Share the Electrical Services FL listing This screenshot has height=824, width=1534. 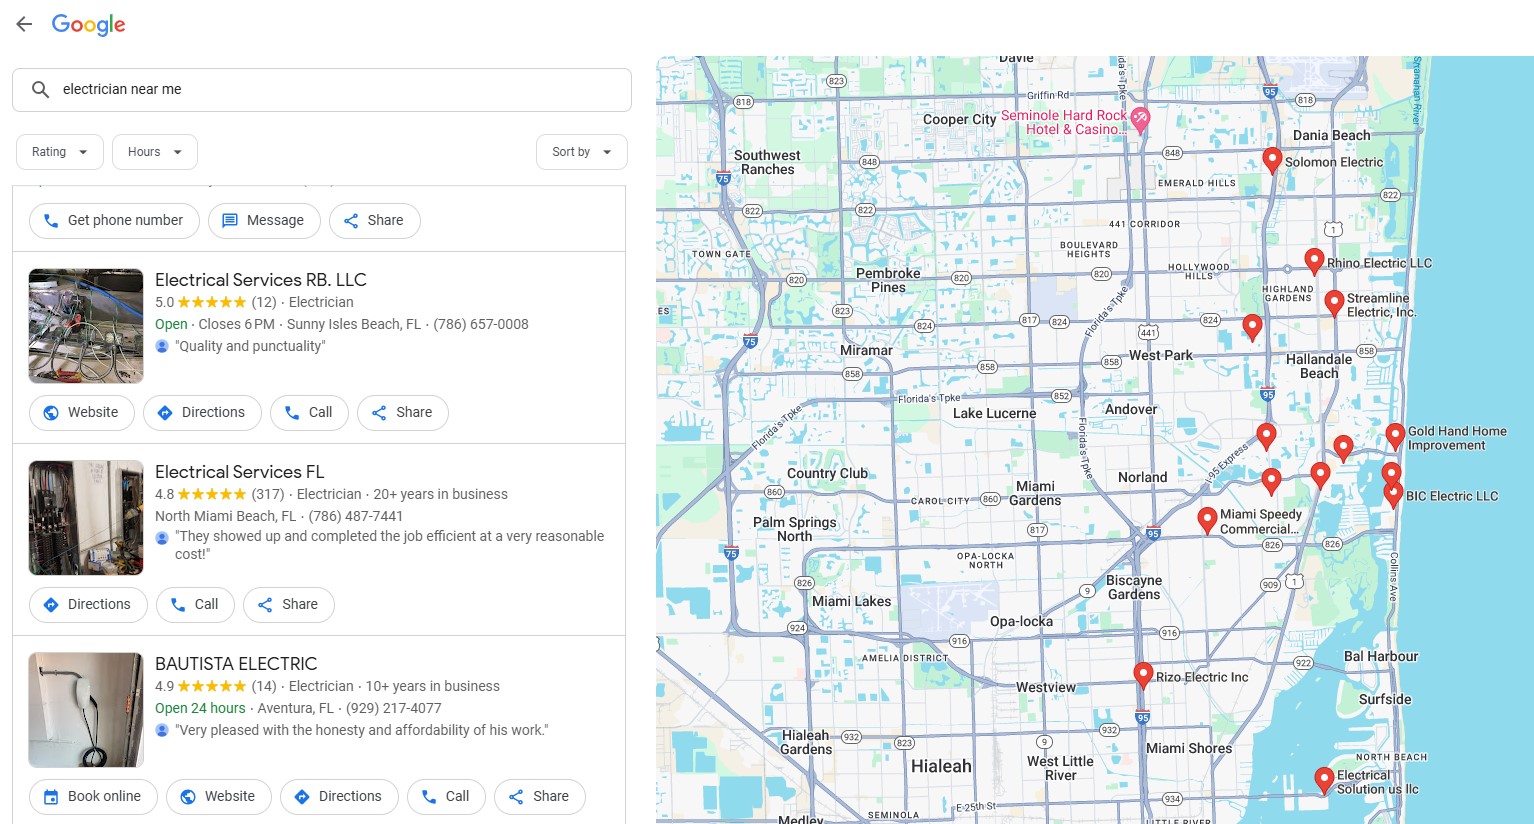[289, 605]
